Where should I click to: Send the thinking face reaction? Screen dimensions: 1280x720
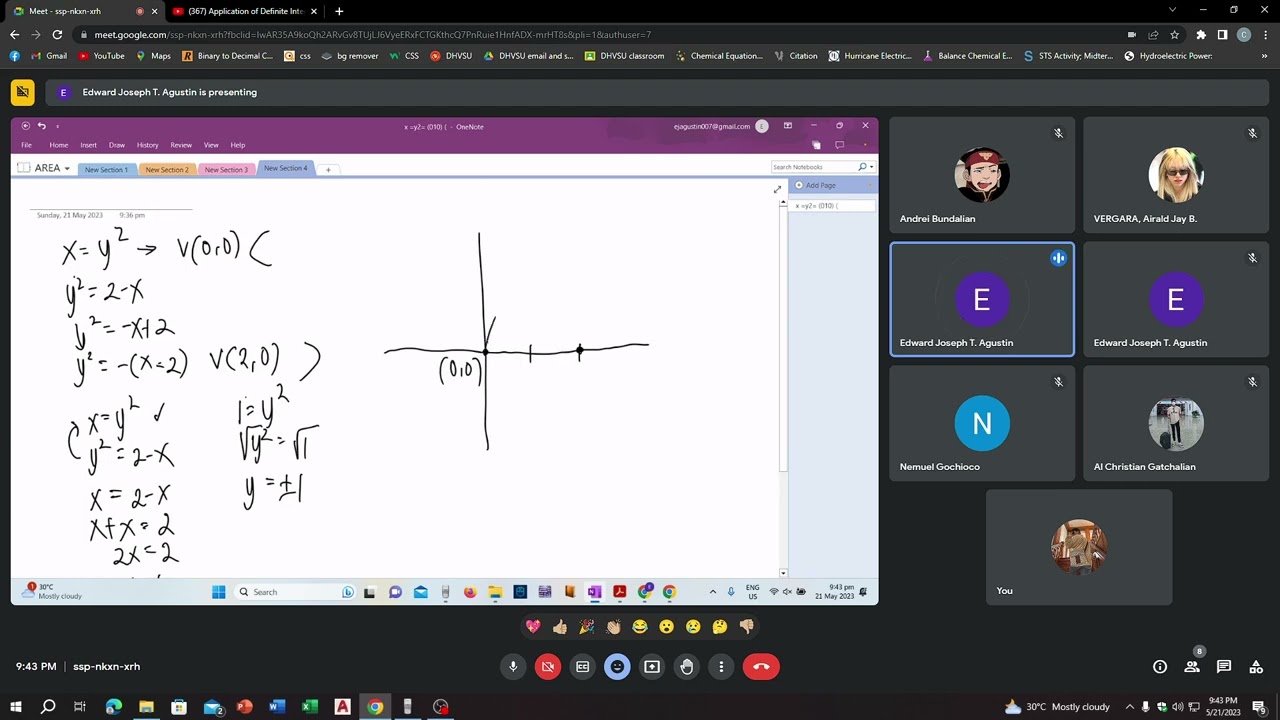coord(720,627)
